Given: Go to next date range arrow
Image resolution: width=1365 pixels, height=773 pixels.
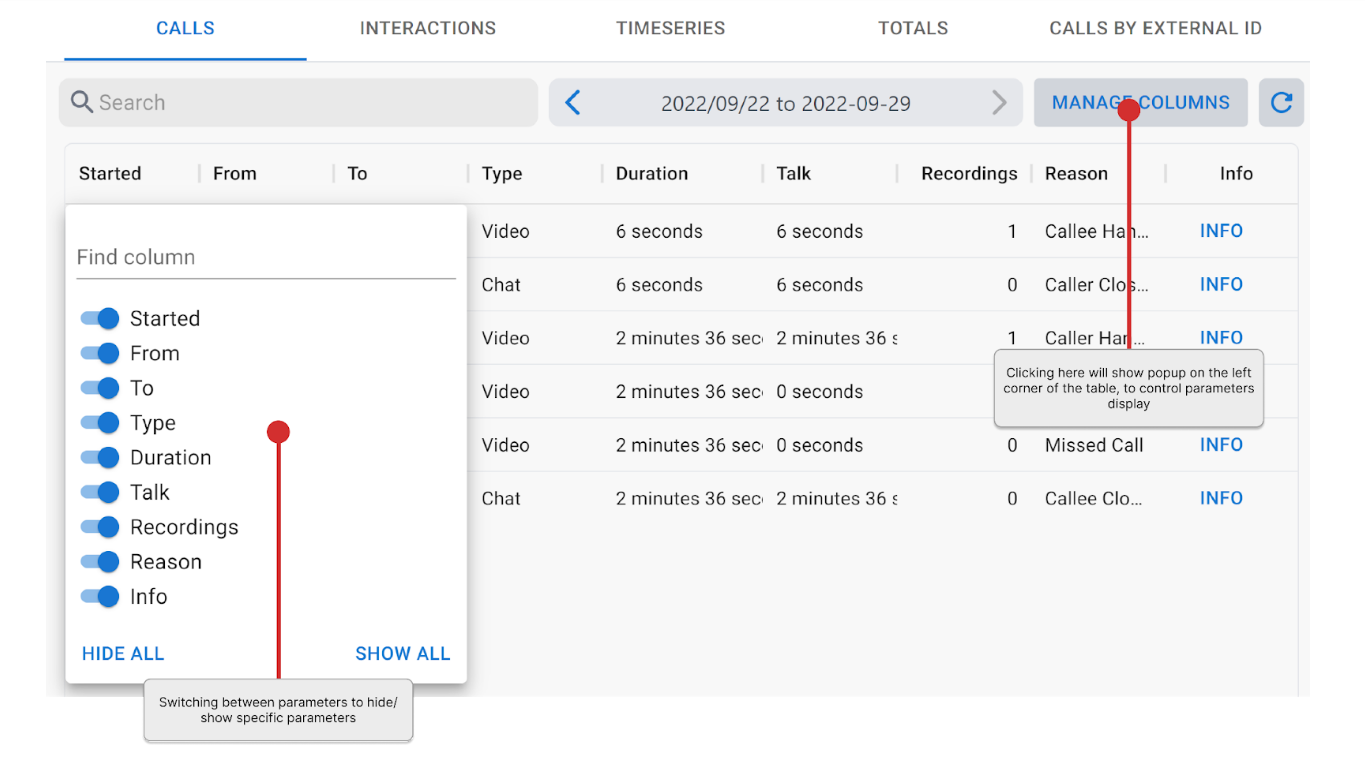Looking at the screenshot, I should (998, 103).
